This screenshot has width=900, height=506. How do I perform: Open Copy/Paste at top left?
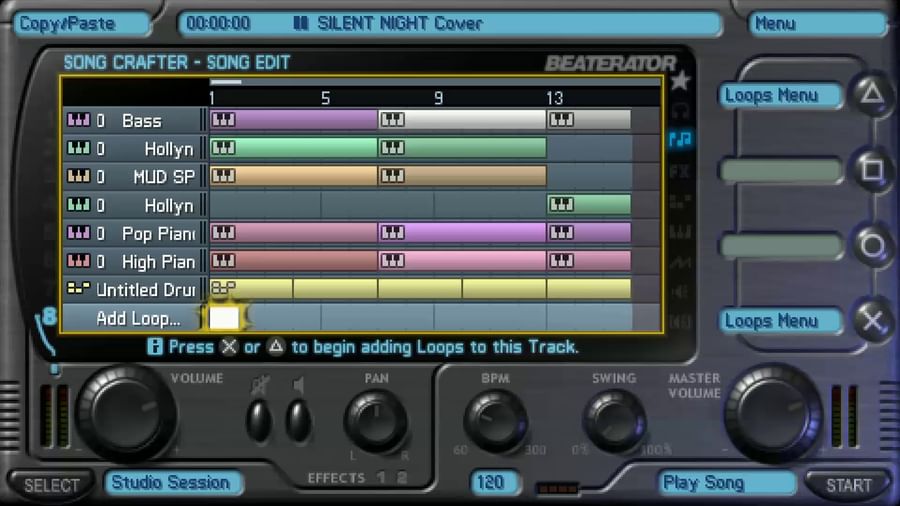81,24
